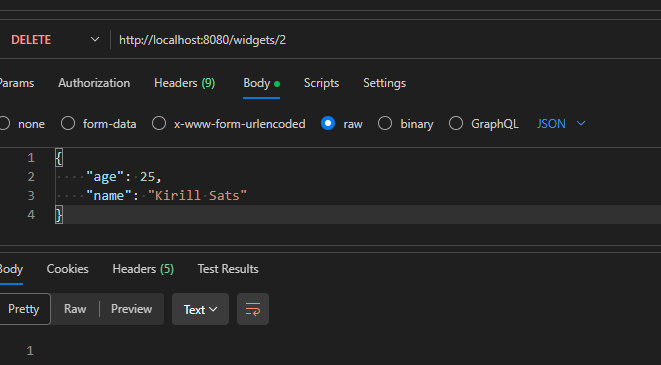661x365 pixels.
Task: Switch to the Authorization tab
Action: click(x=94, y=83)
